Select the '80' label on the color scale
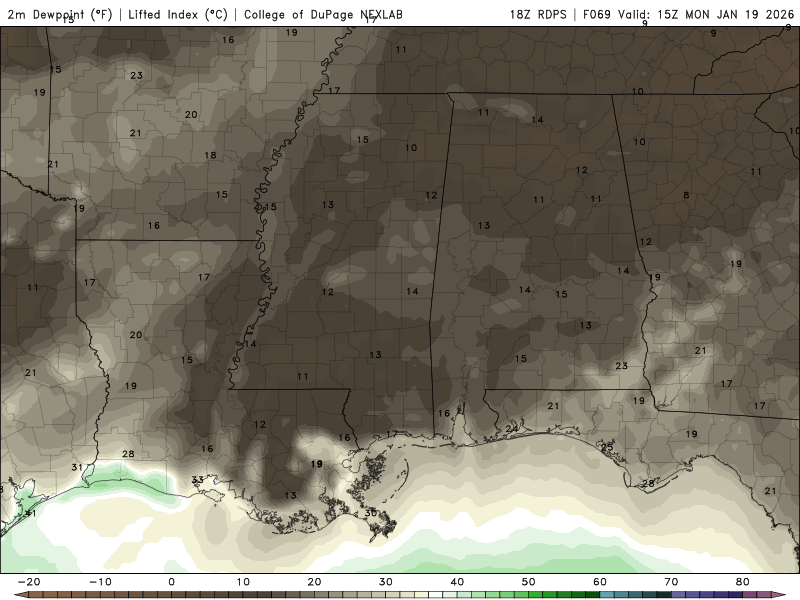Screen dimensions: 800x600 coord(743,582)
